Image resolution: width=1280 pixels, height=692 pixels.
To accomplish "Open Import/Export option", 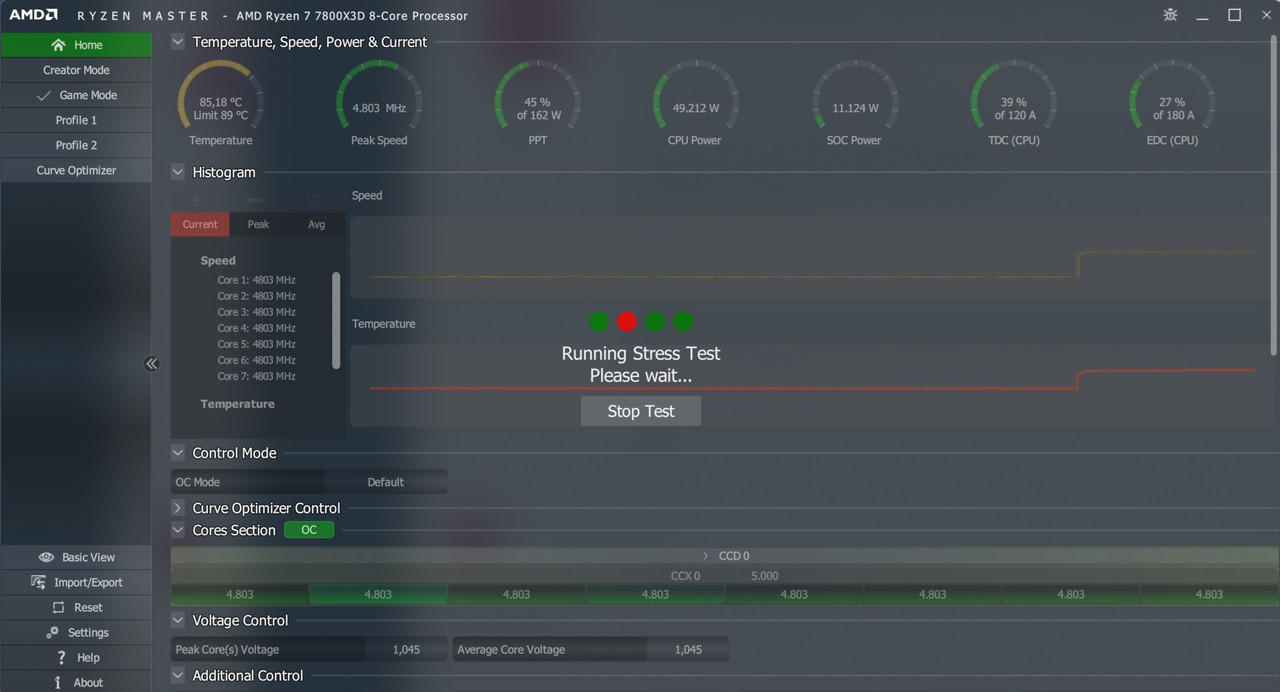I will point(76,582).
